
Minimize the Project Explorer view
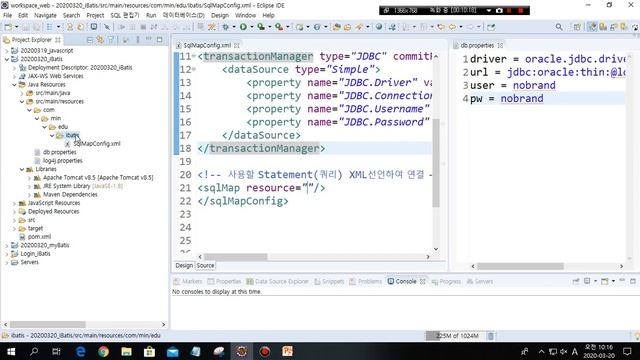pos(149,40)
